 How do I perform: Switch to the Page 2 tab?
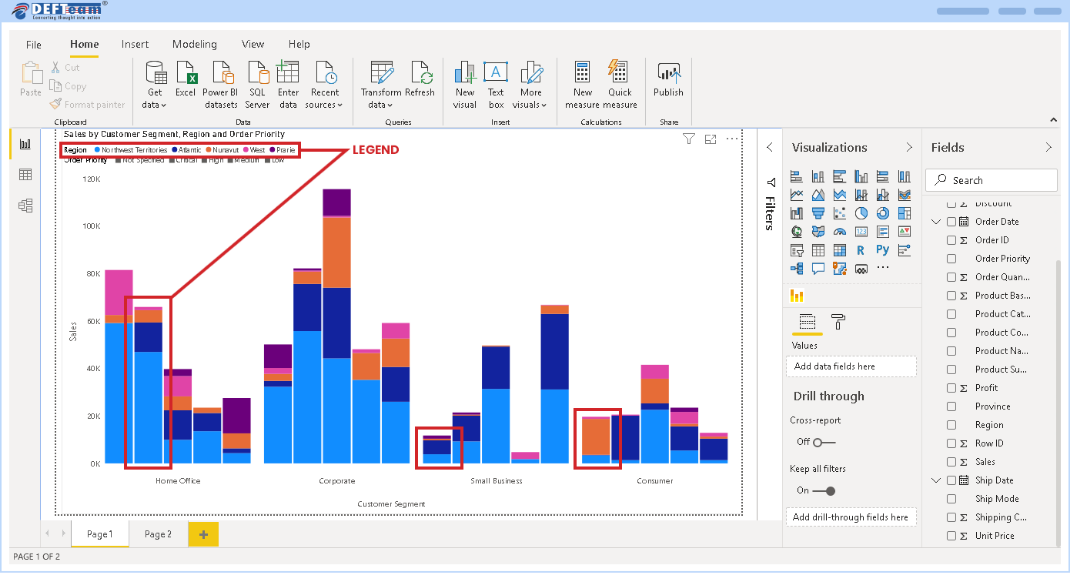click(x=158, y=535)
